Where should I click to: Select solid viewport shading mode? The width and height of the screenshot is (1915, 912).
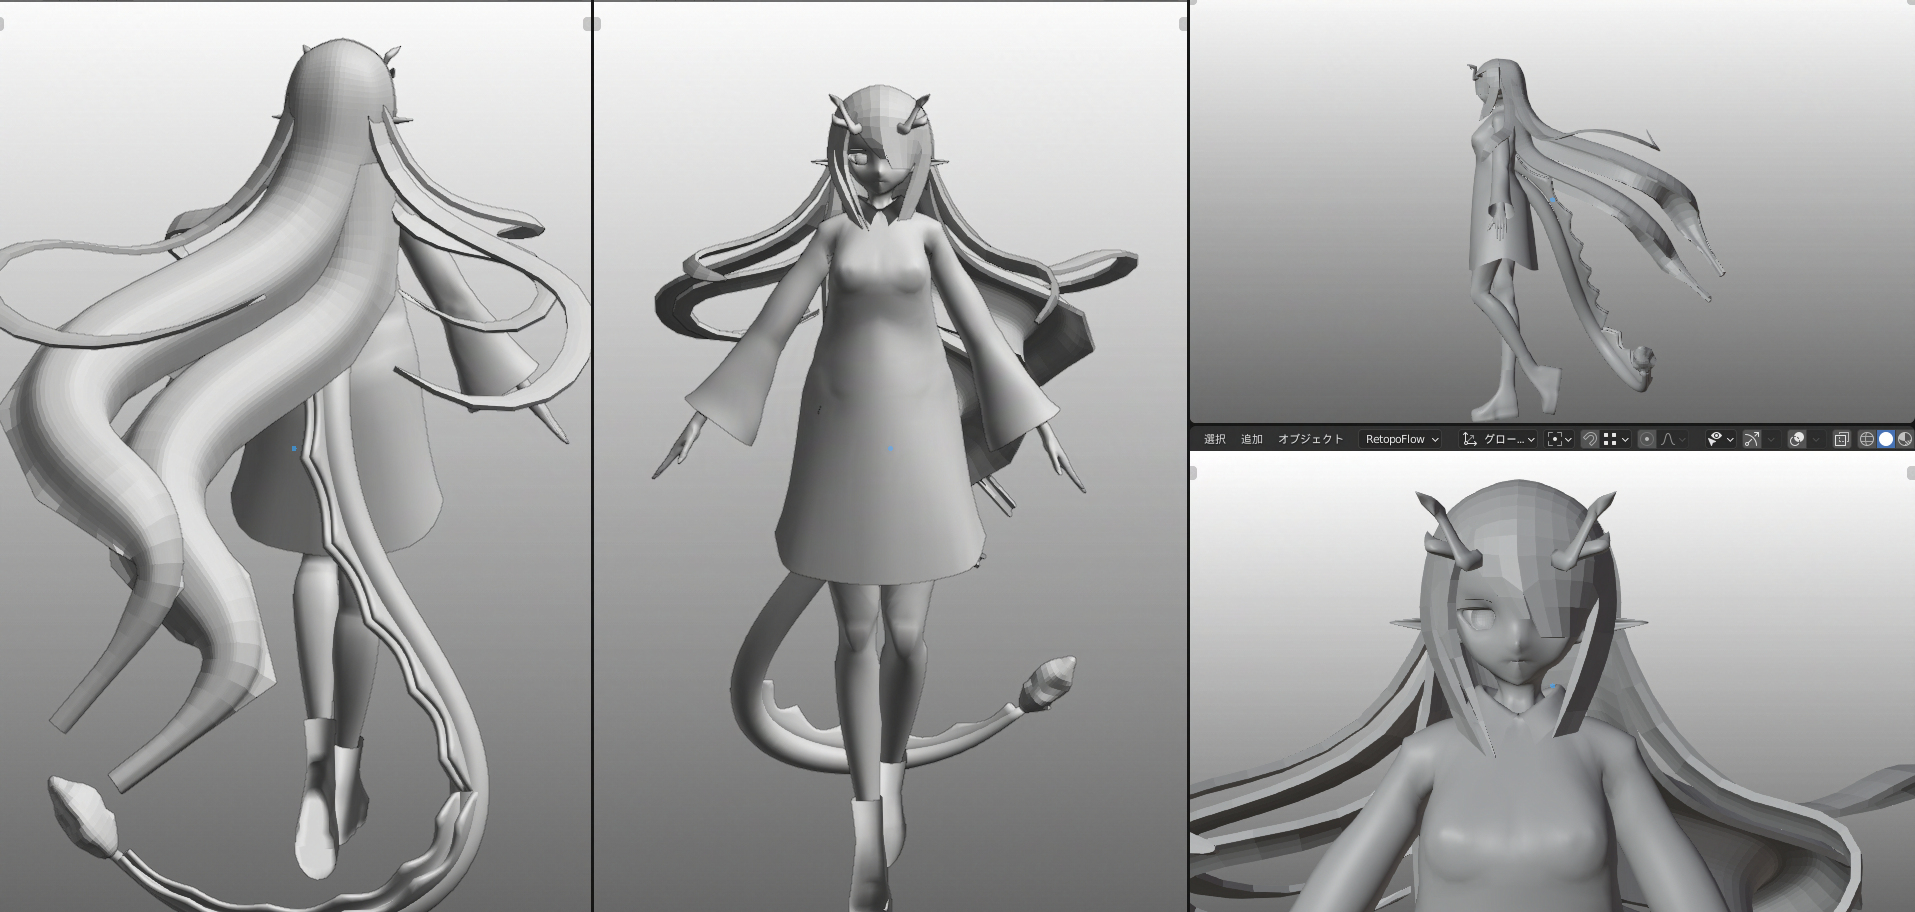coord(1885,439)
